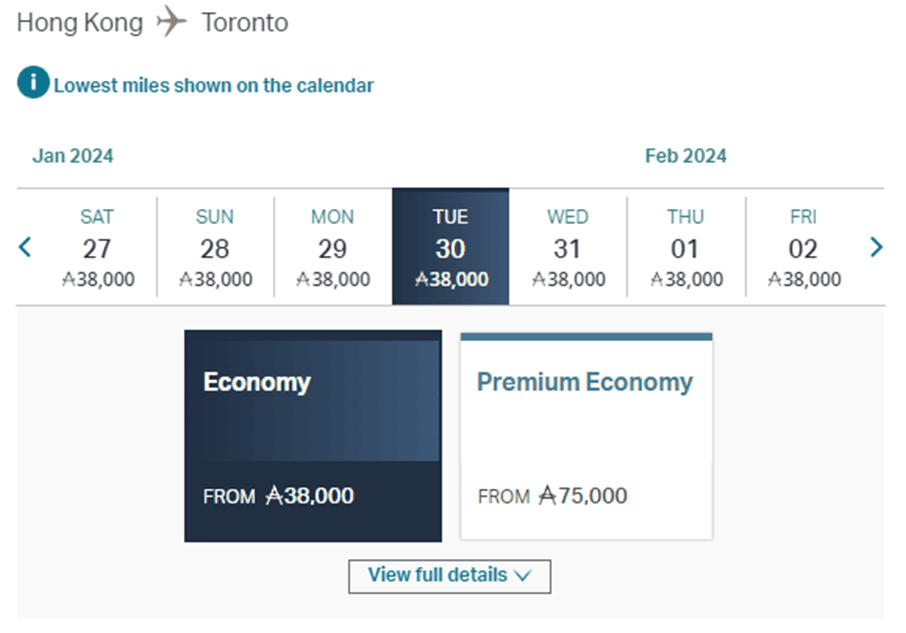Pick Wednesday 31 date tab
The width and height of the screenshot is (906, 633).
[x=568, y=248]
